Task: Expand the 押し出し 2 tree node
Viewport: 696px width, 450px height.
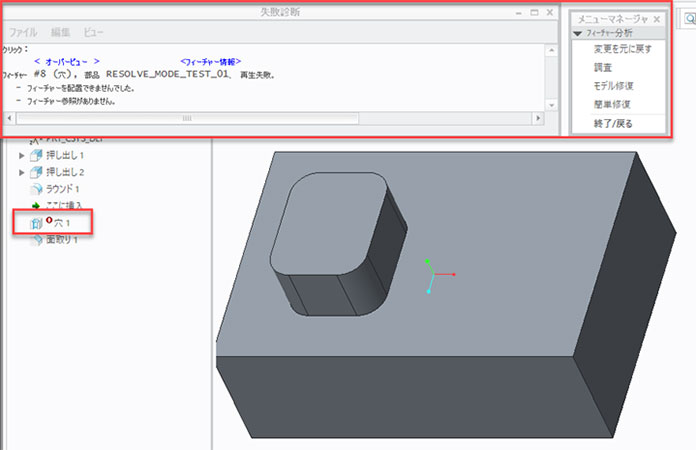Action: coord(22,172)
